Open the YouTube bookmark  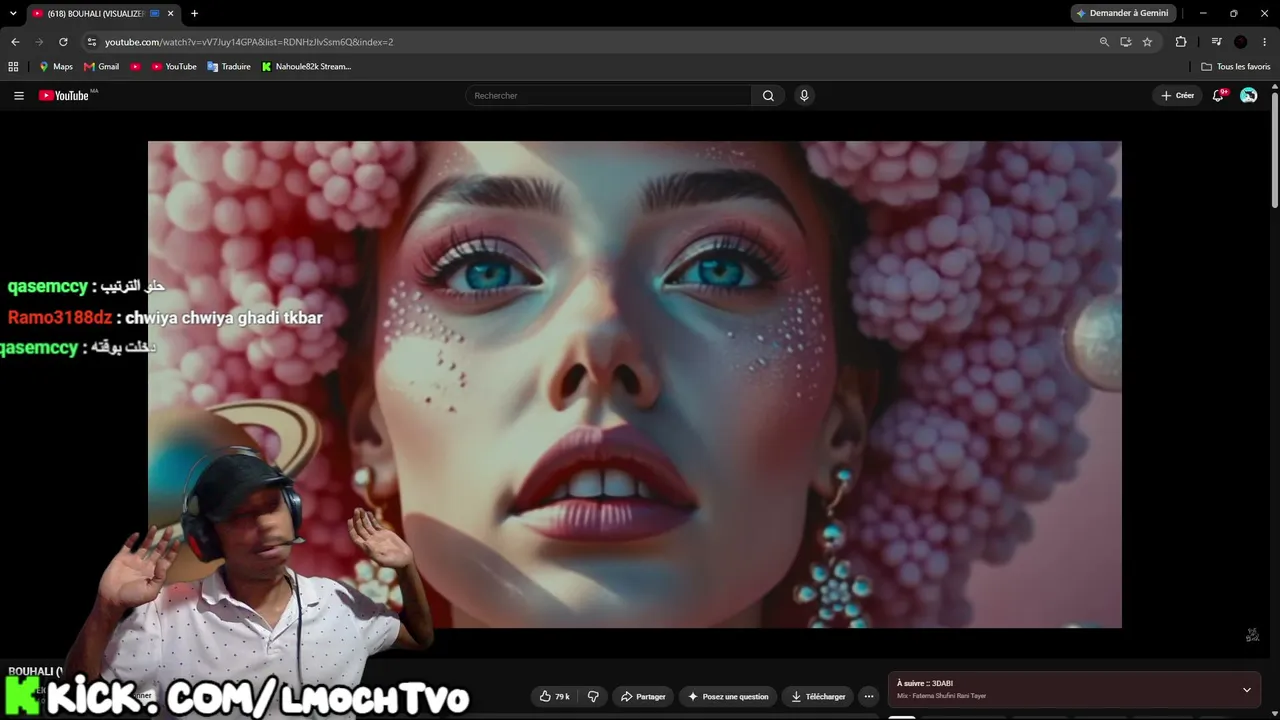(174, 66)
